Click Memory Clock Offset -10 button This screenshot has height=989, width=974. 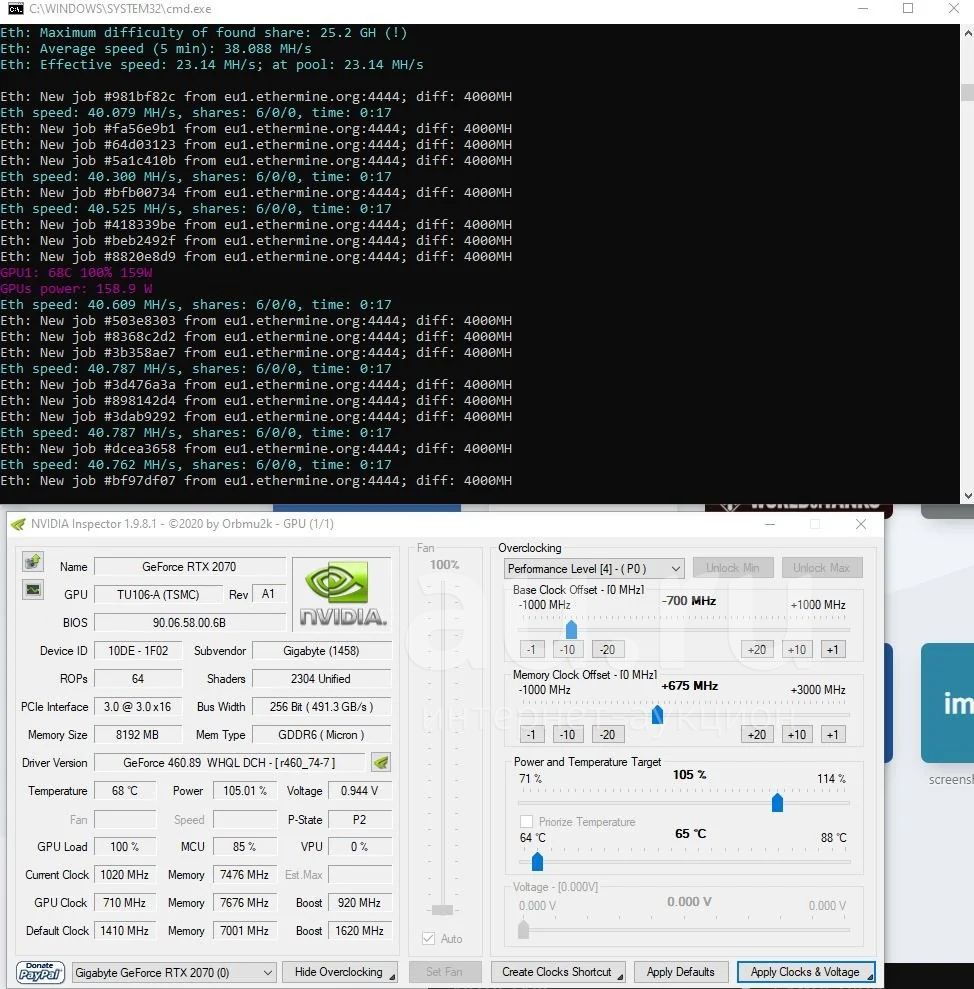(x=567, y=735)
